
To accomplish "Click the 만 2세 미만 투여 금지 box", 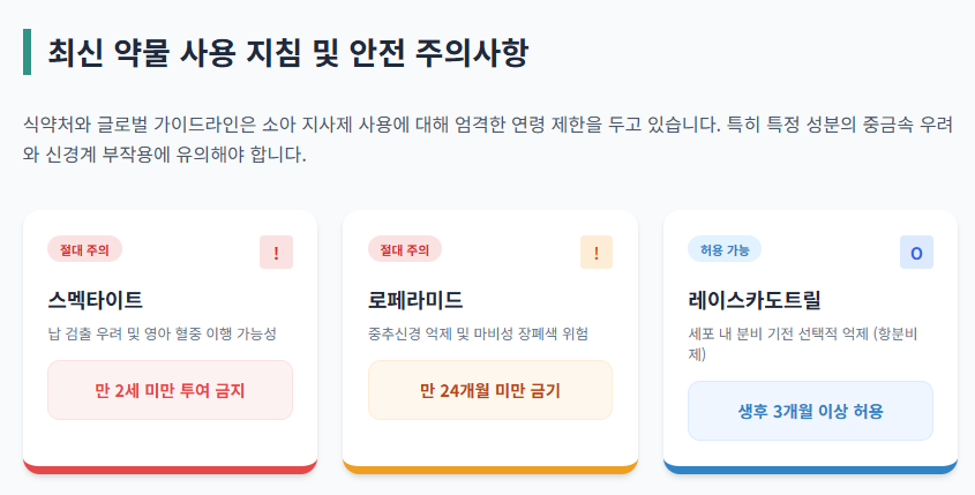I will pyautogui.click(x=170, y=390).
